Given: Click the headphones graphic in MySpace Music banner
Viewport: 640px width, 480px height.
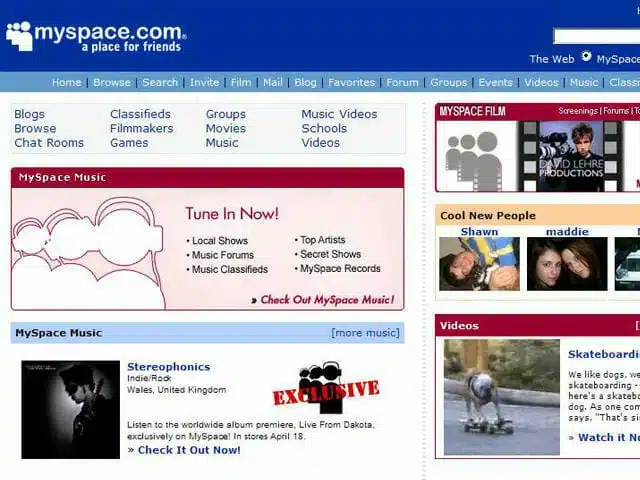Looking at the screenshot, I should [x=90, y=251].
